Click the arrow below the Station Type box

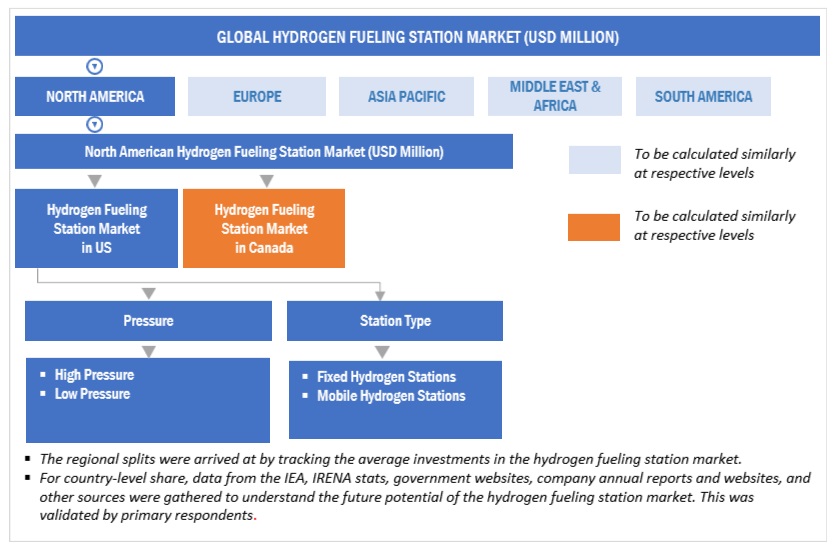click(x=381, y=351)
